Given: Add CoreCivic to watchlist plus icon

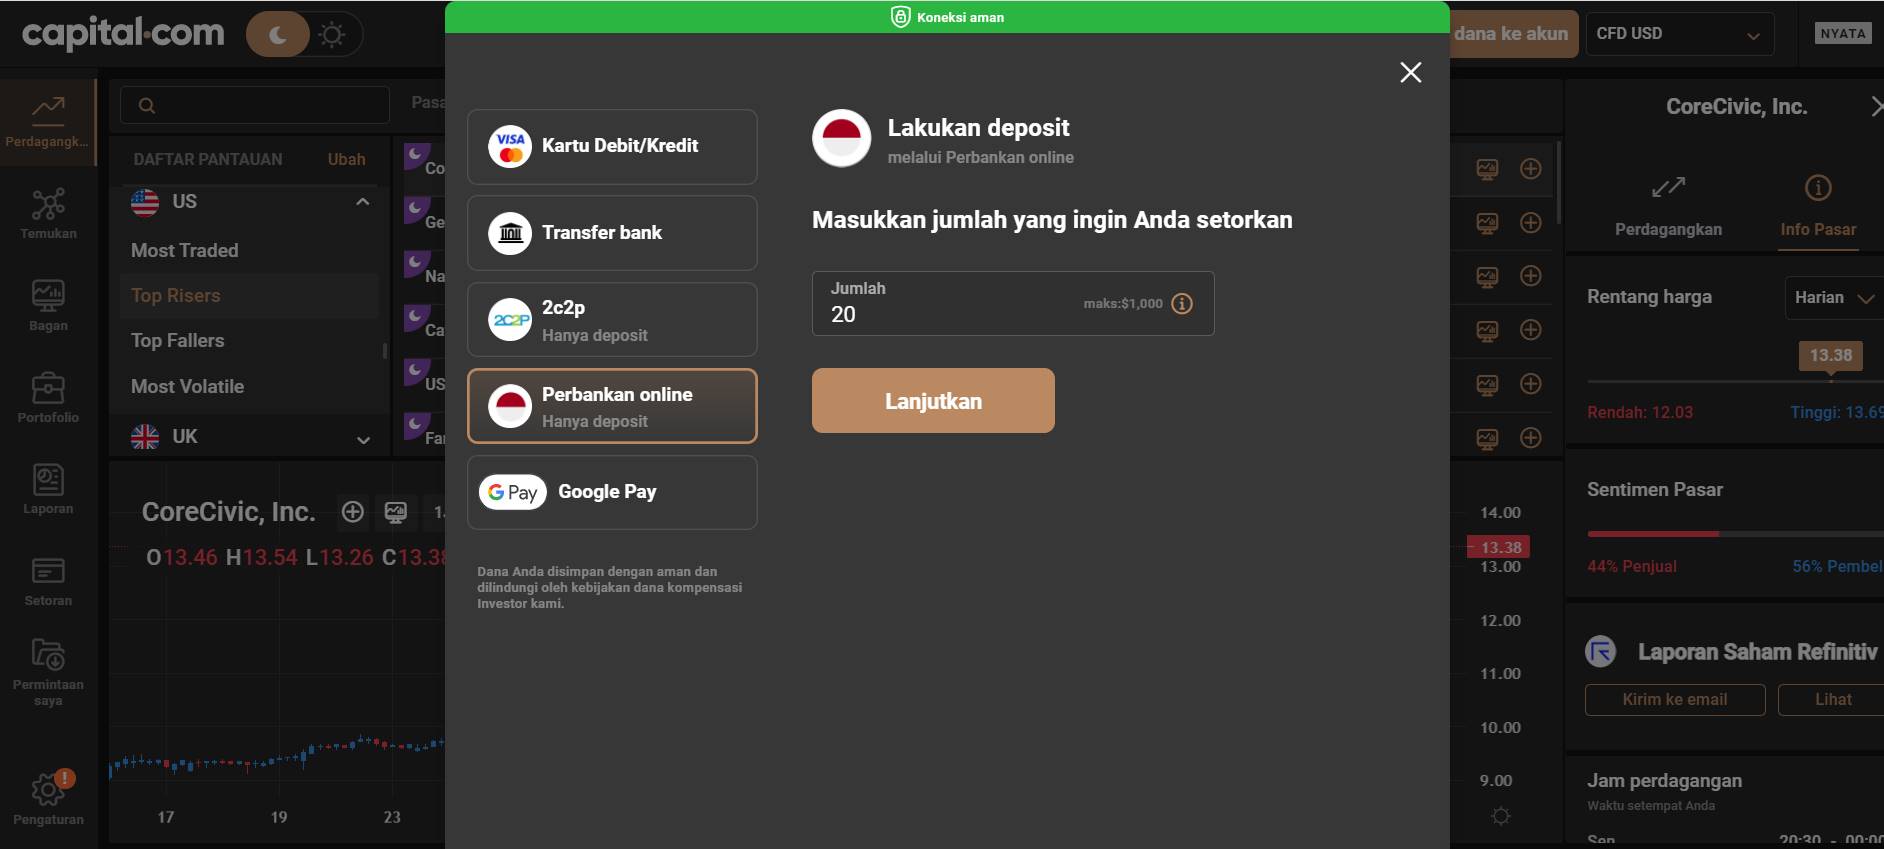Looking at the screenshot, I should point(352,512).
